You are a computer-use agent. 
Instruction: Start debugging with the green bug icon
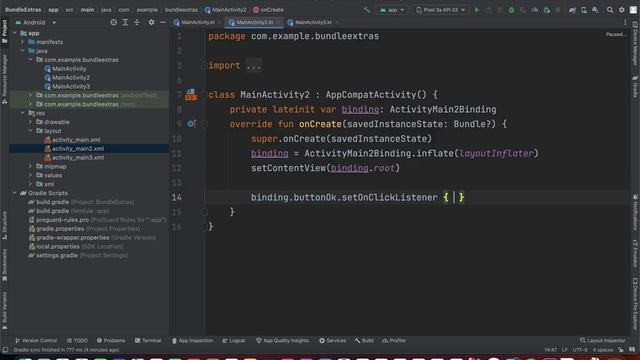pos(511,10)
